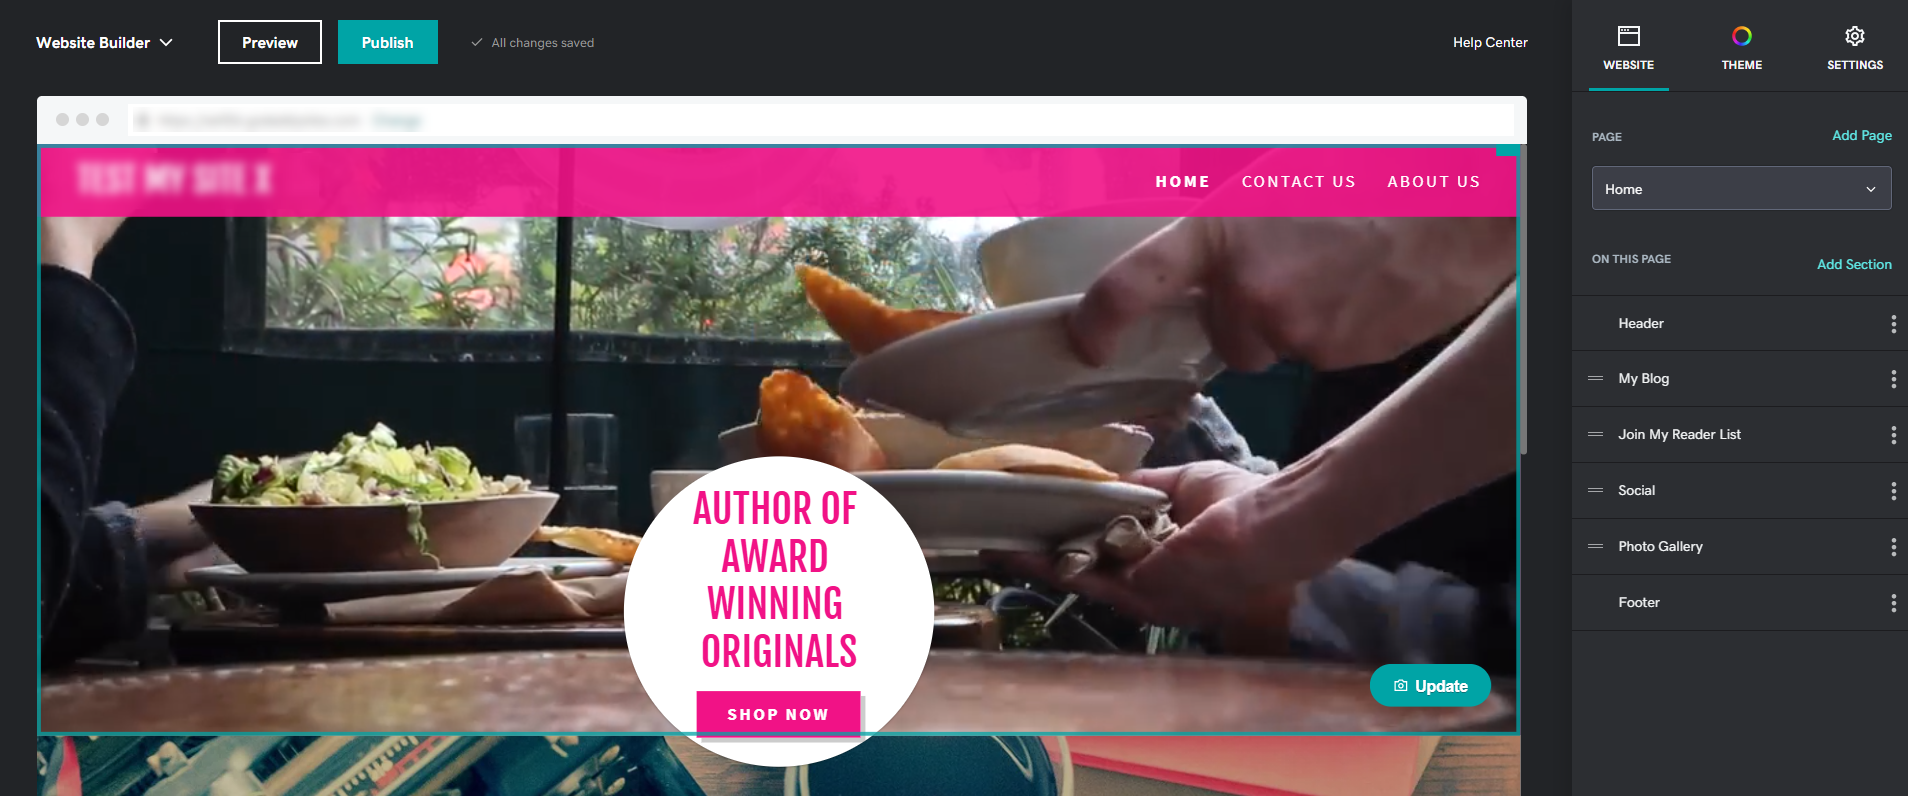Select the About Us navigation item
The image size is (1908, 796).
1433,182
